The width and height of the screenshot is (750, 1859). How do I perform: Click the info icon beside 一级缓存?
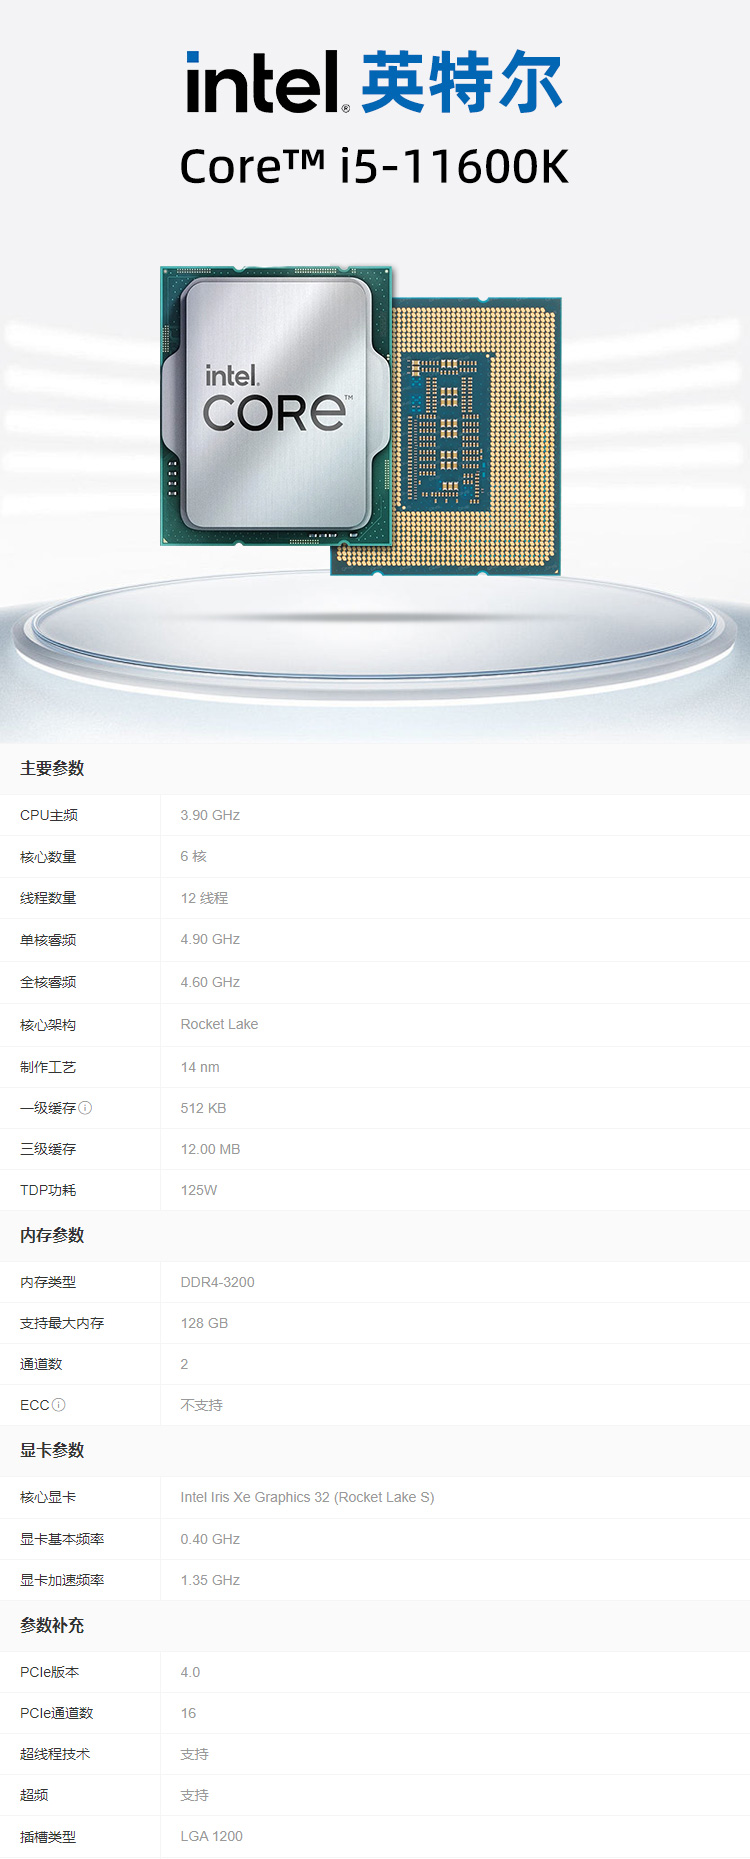pyautogui.click(x=85, y=1107)
